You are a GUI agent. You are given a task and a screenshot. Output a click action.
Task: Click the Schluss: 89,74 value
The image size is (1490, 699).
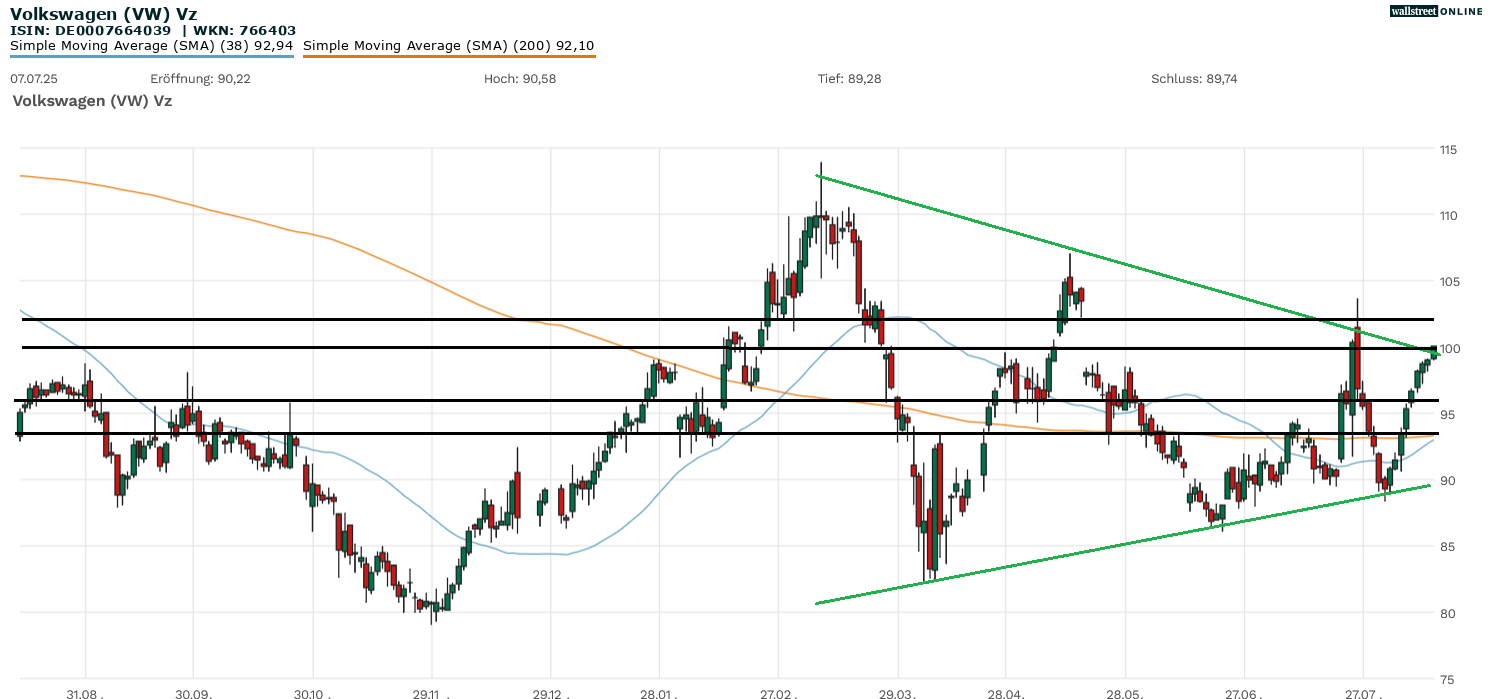click(x=1194, y=78)
